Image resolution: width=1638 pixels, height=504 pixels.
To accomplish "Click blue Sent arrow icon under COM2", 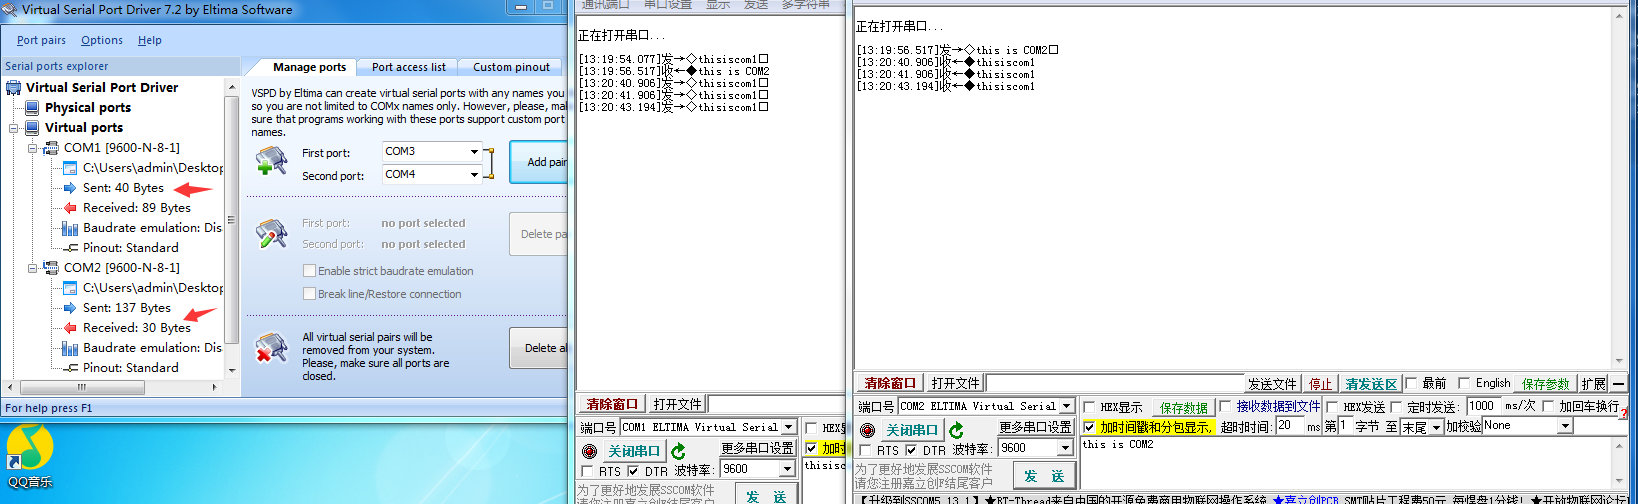I will [x=70, y=308].
